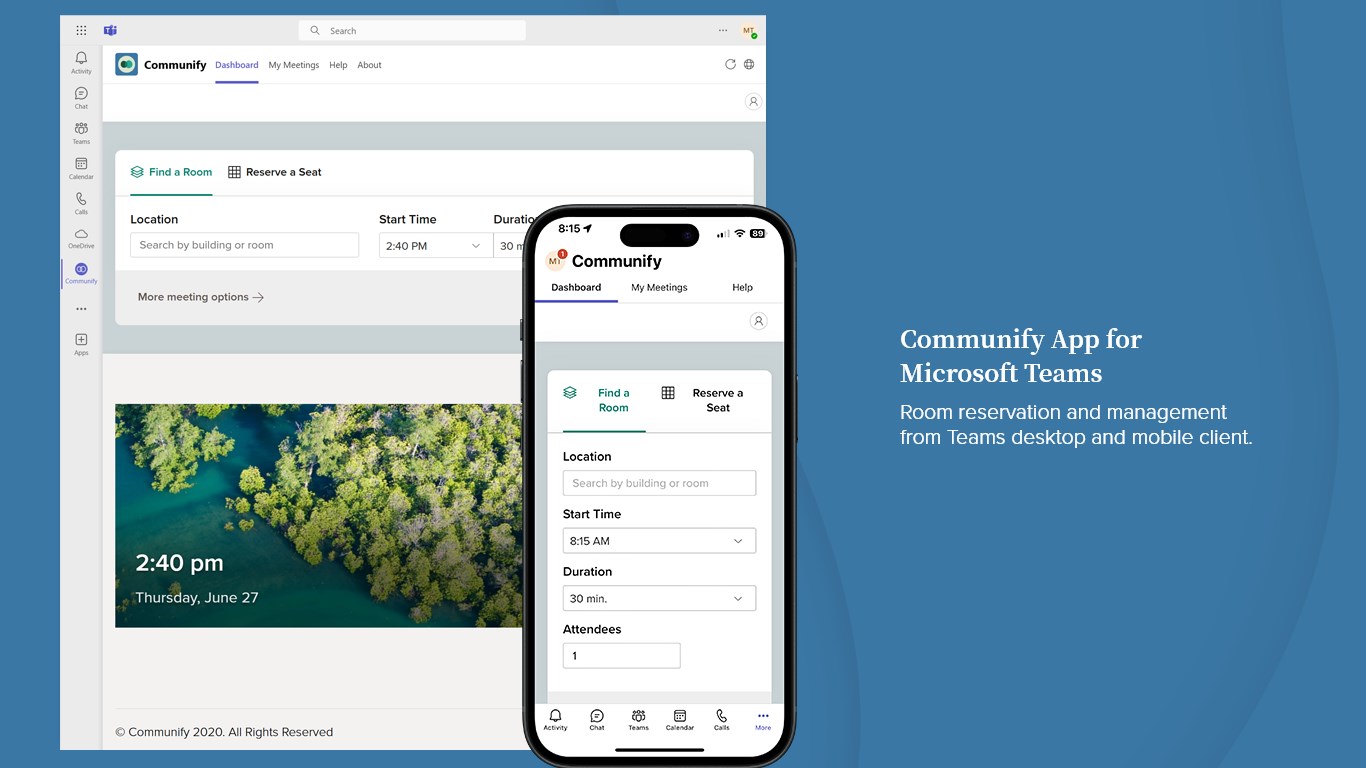The width and height of the screenshot is (1366, 768).
Task: Tap Chat in phone bottom bar
Action: (597, 720)
